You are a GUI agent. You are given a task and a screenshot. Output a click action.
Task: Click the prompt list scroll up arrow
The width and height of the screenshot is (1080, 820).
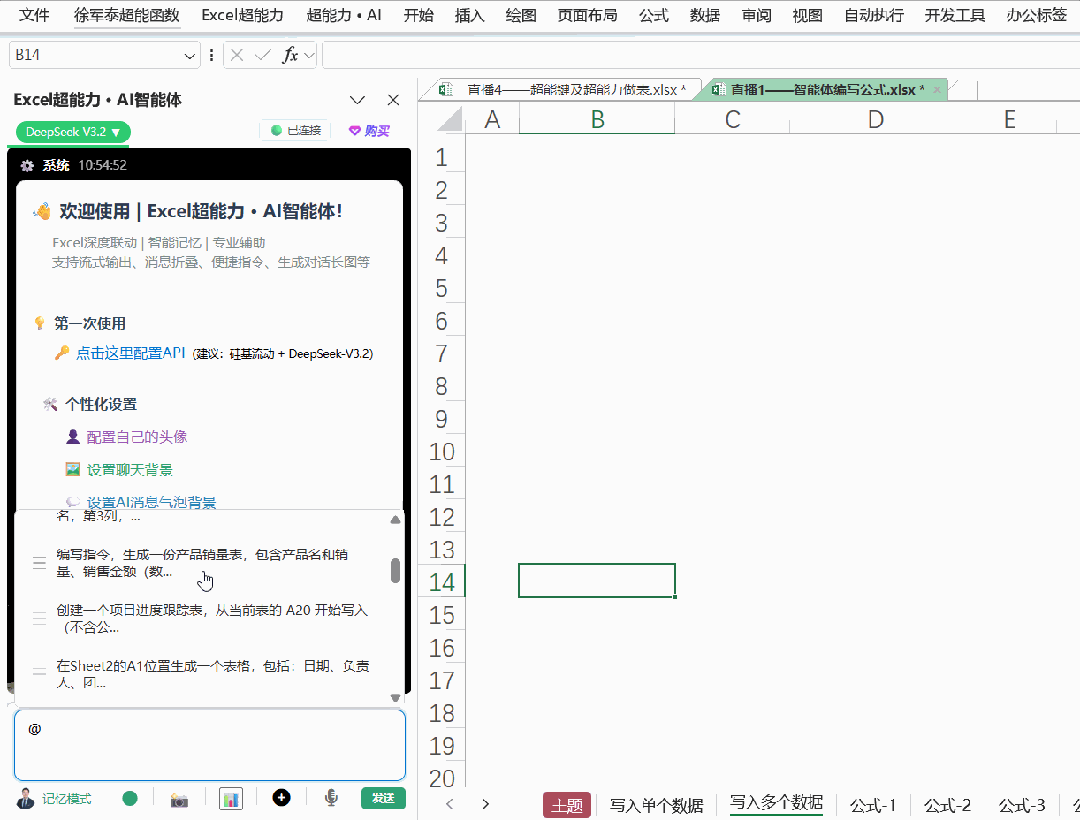coord(395,520)
